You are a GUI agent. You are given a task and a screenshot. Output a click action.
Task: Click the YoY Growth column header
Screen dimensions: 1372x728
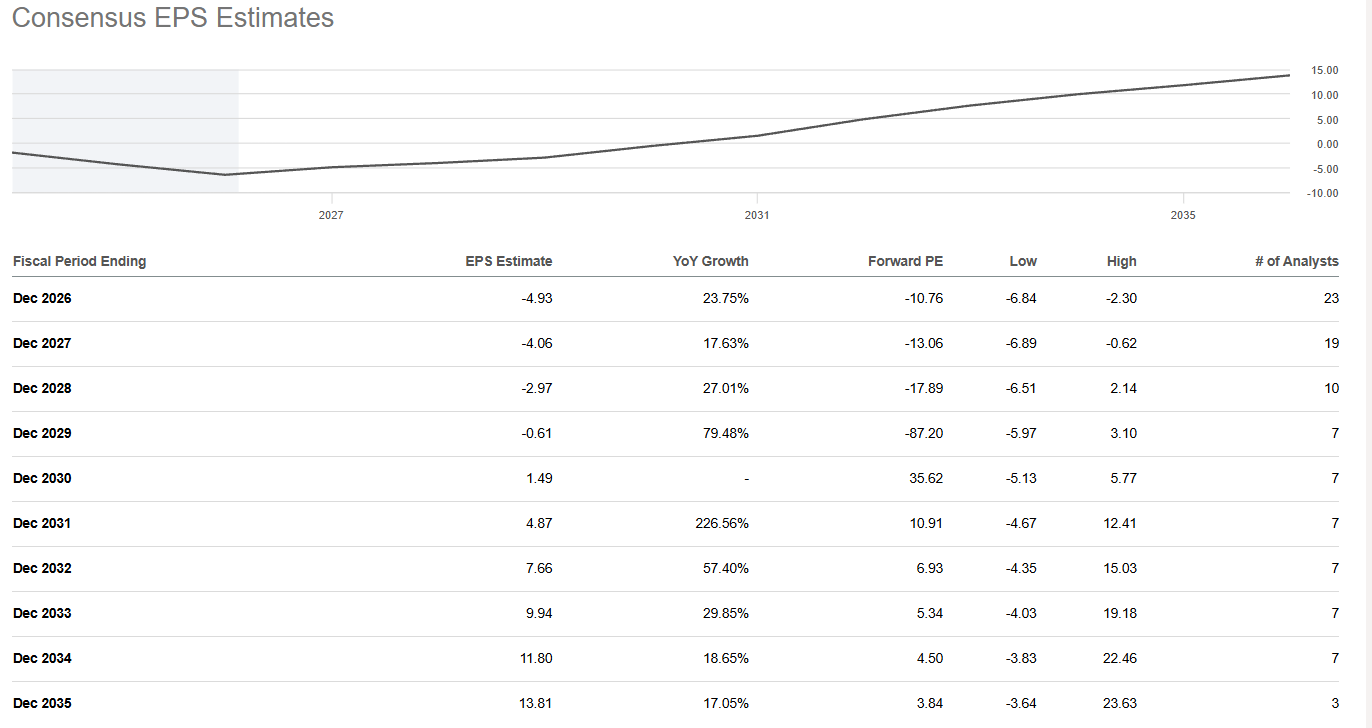coord(710,261)
